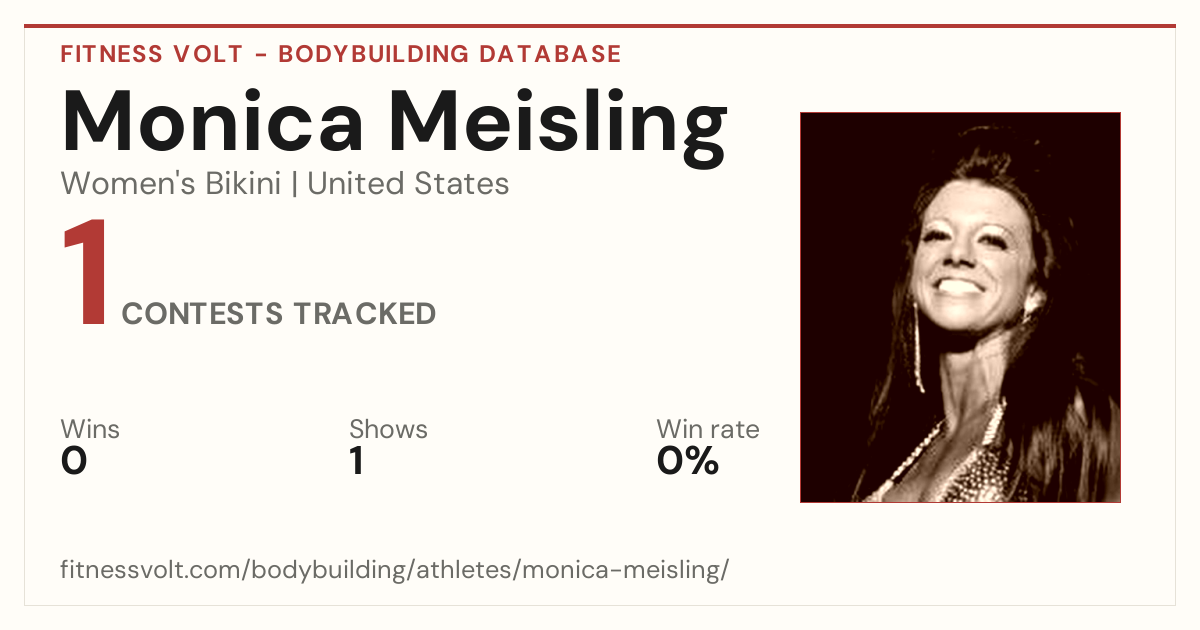Click the Monica Meisling name heading

tap(394, 121)
